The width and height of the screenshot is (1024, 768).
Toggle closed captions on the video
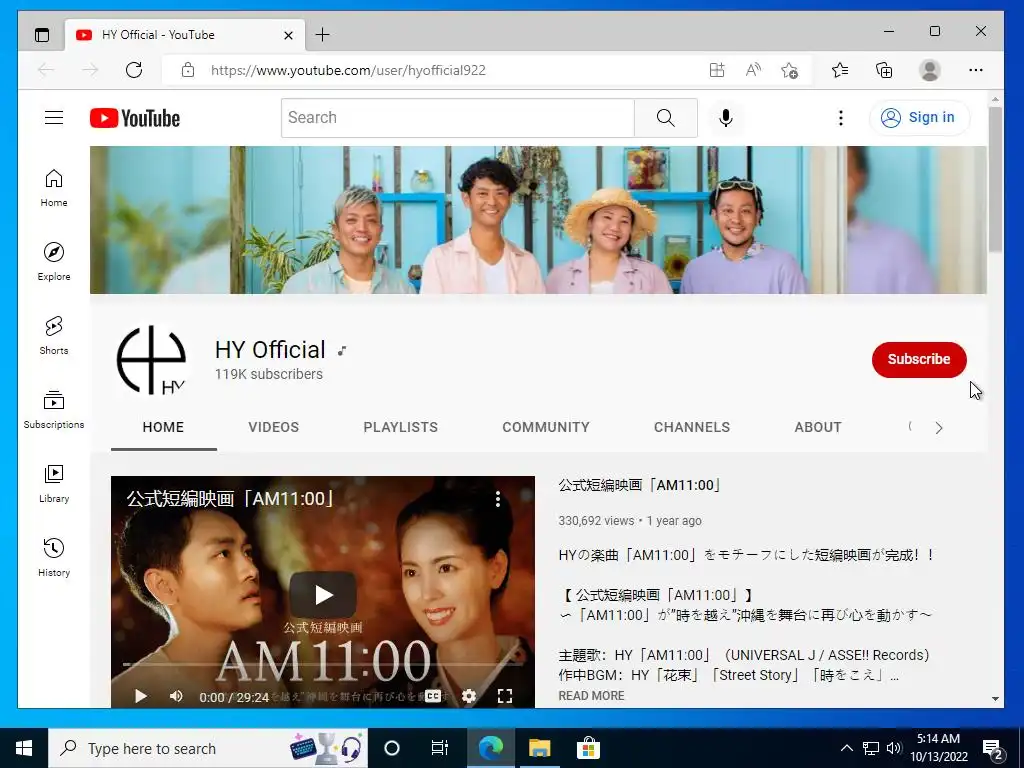click(x=433, y=696)
